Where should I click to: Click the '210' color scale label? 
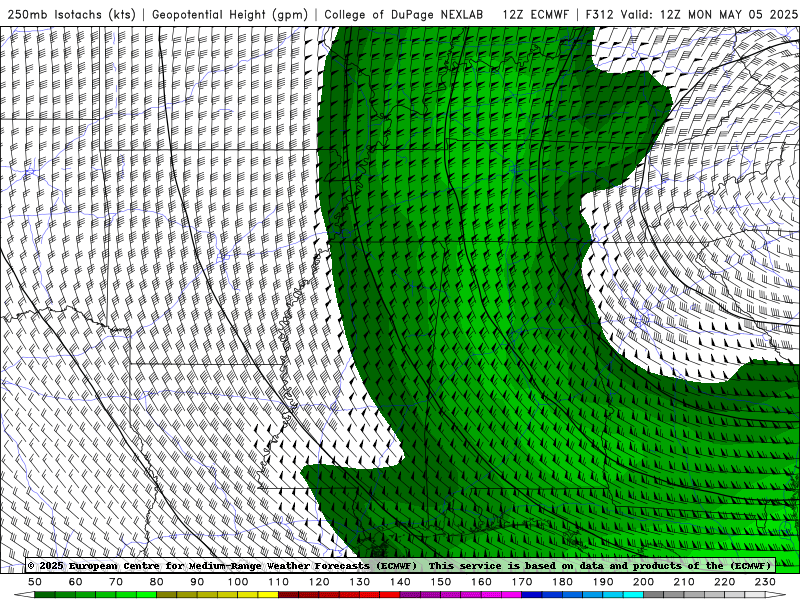tap(684, 582)
